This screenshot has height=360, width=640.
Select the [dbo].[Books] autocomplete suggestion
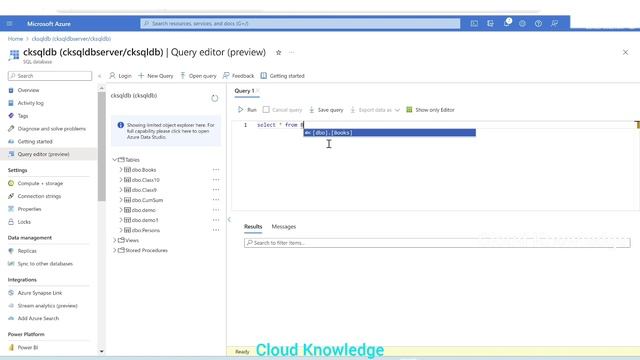pos(389,133)
